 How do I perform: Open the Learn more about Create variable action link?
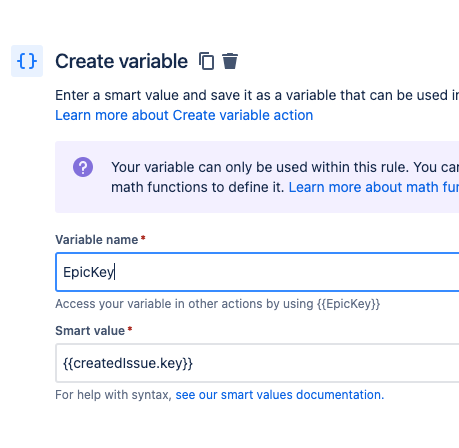184,115
